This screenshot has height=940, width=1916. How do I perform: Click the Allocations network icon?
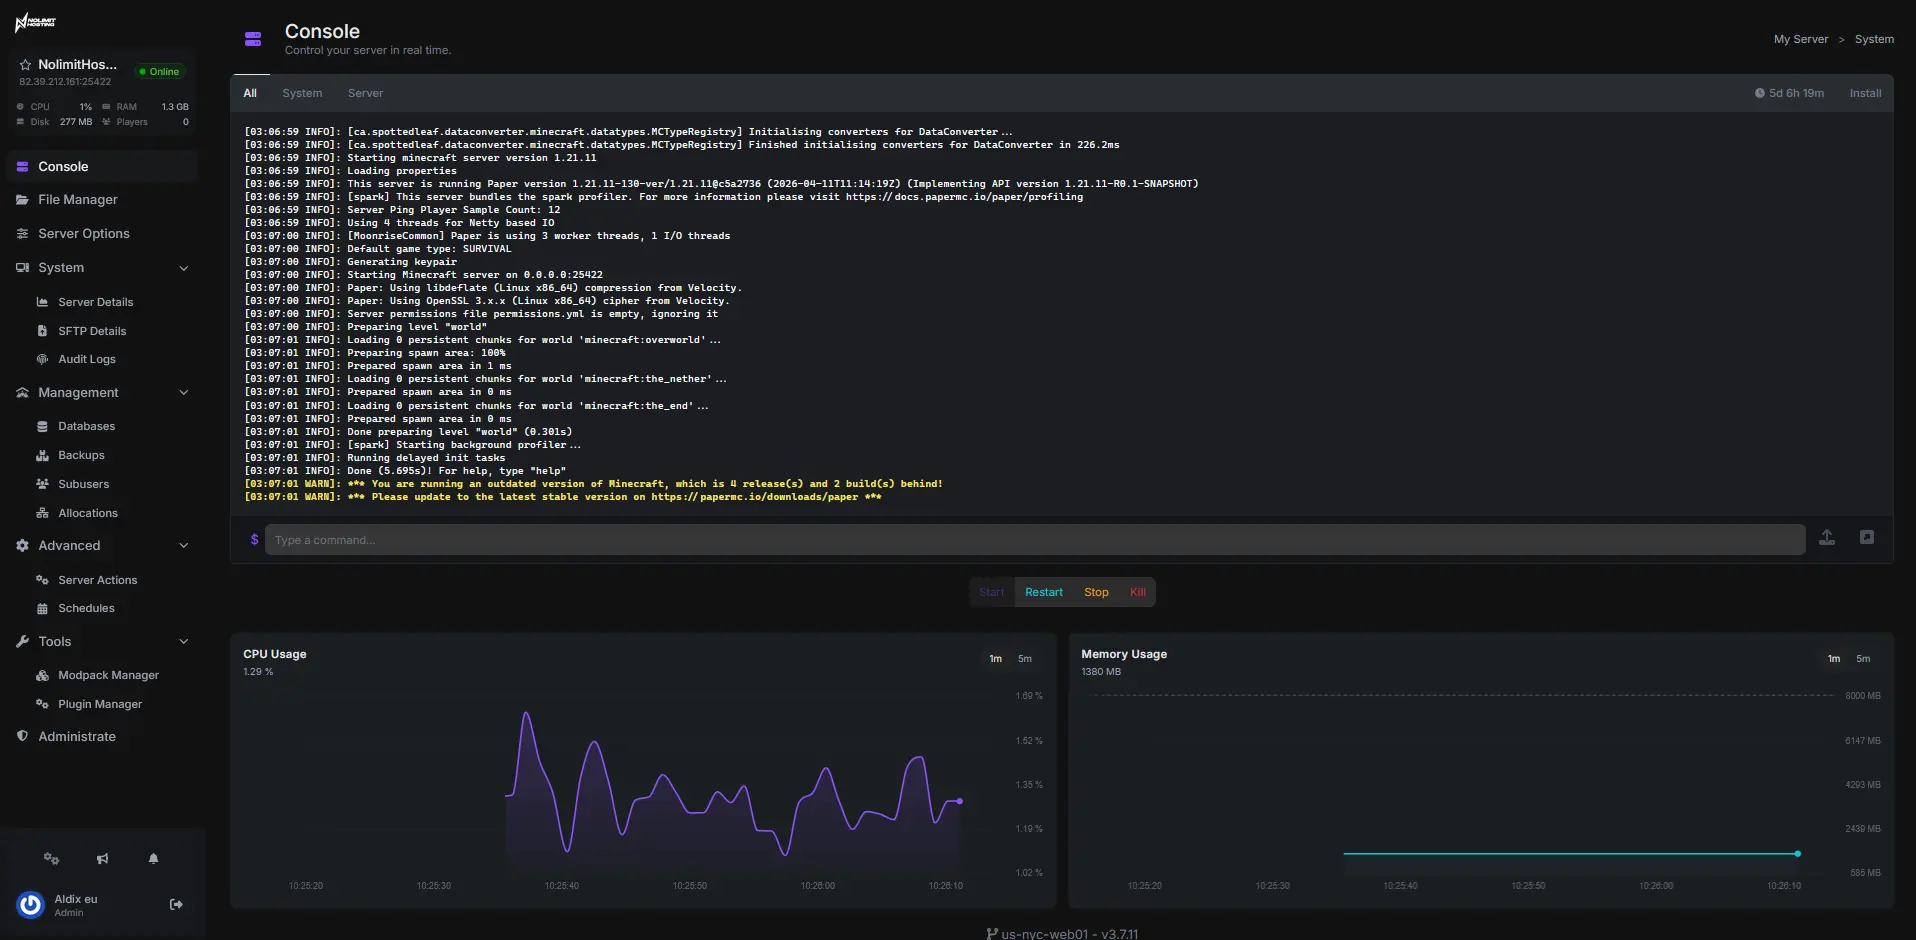point(42,513)
